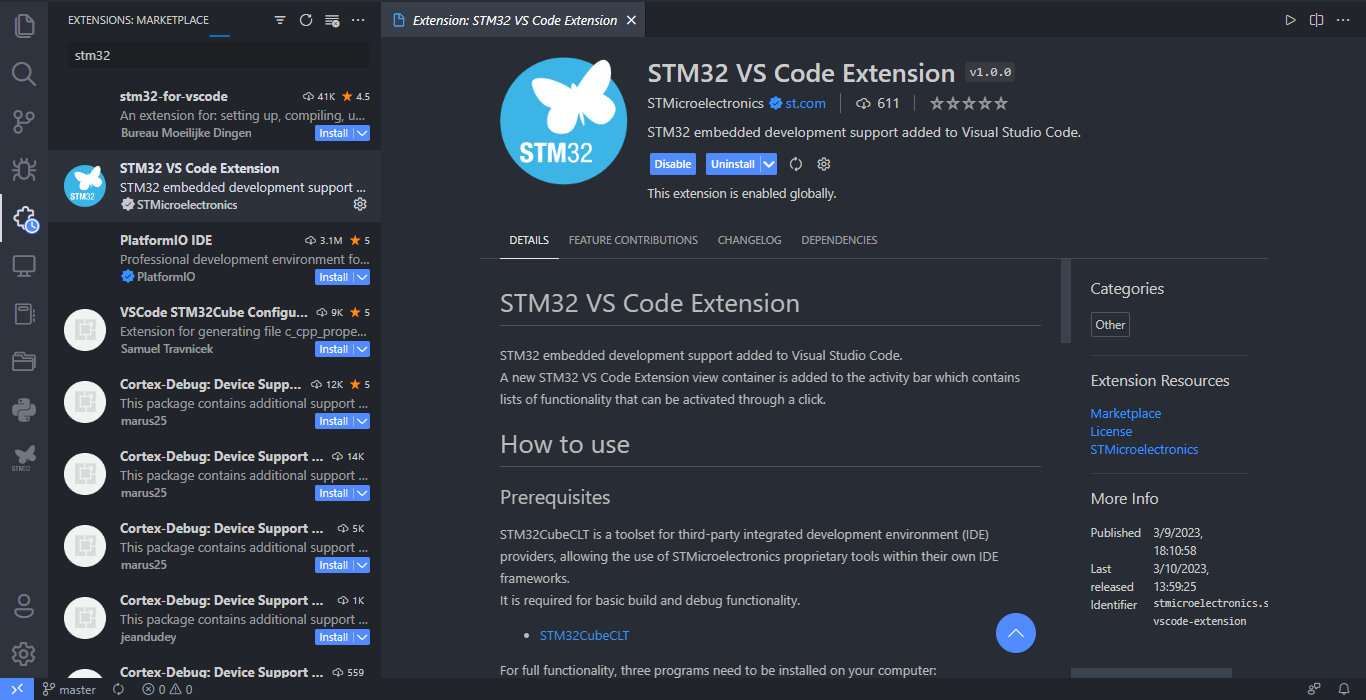Refresh the extensions marketplace list

pyautogui.click(x=306, y=19)
